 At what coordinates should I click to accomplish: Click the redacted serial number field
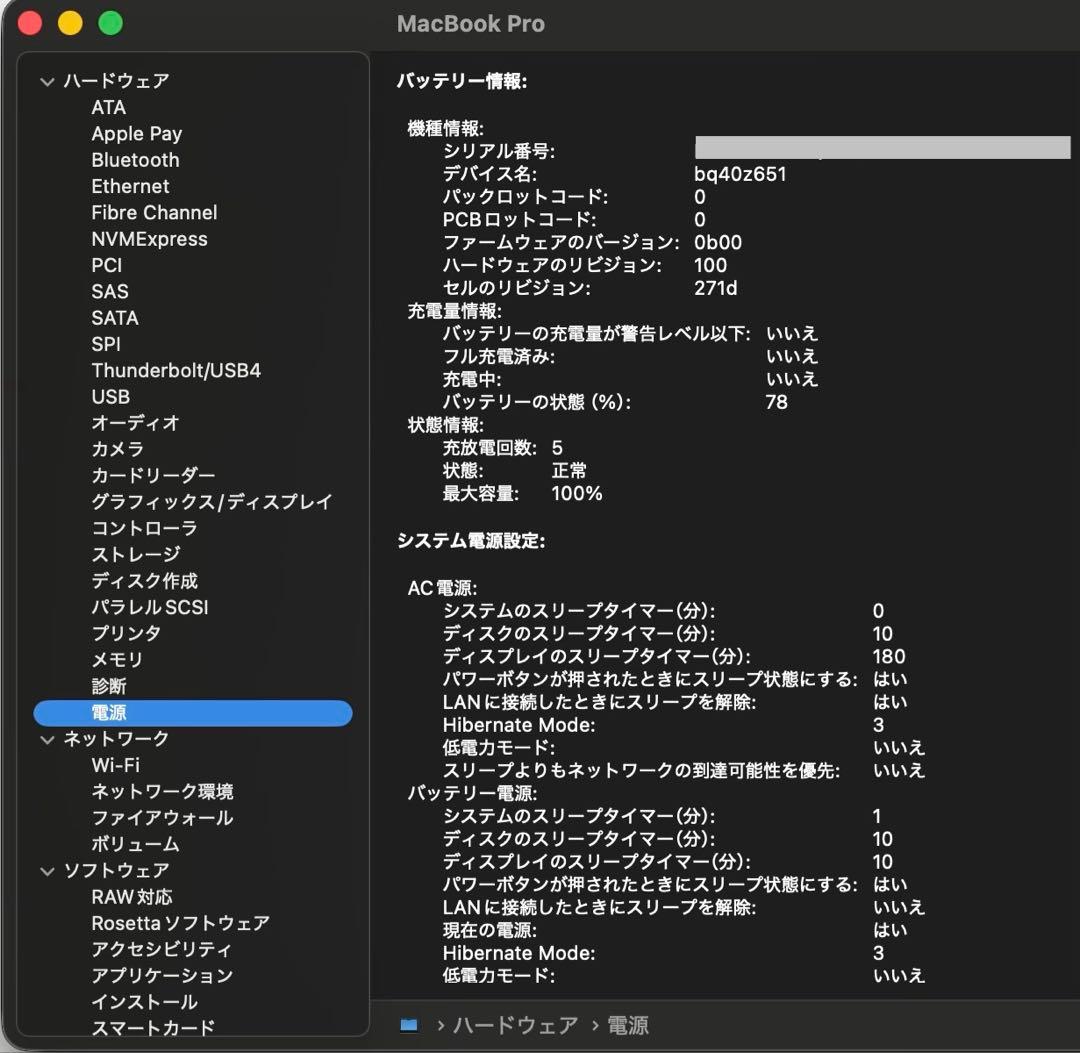pos(883,147)
